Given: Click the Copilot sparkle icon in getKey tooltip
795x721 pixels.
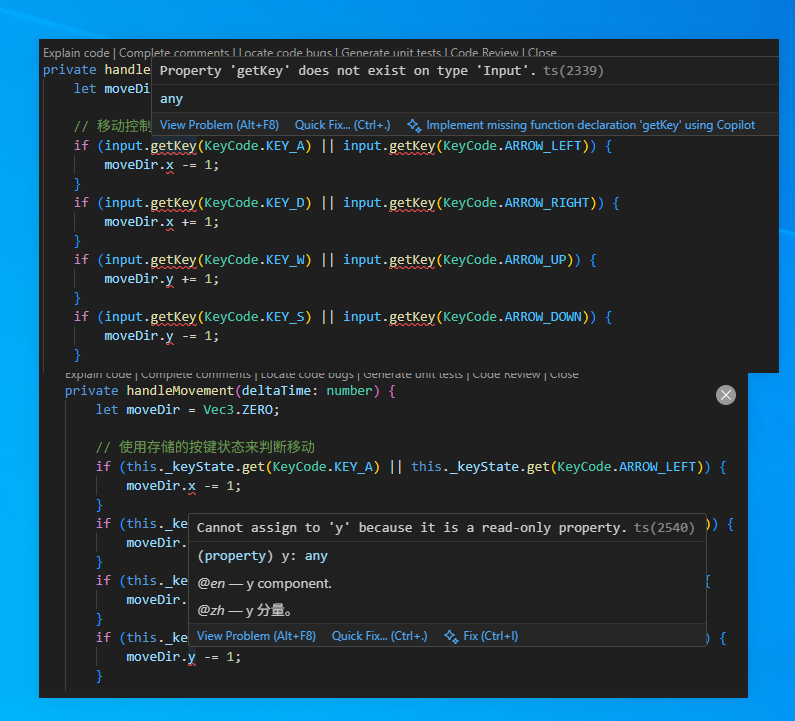Looking at the screenshot, I should 414,125.
